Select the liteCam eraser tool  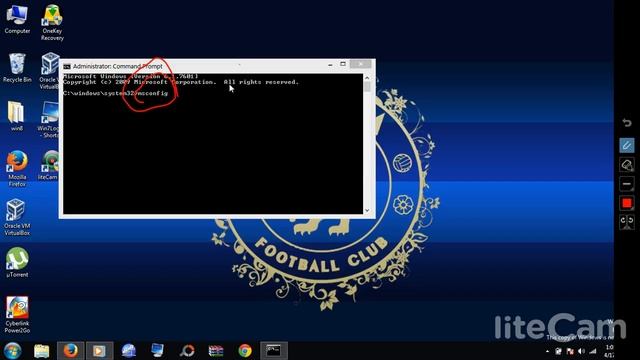[x=627, y=165]
